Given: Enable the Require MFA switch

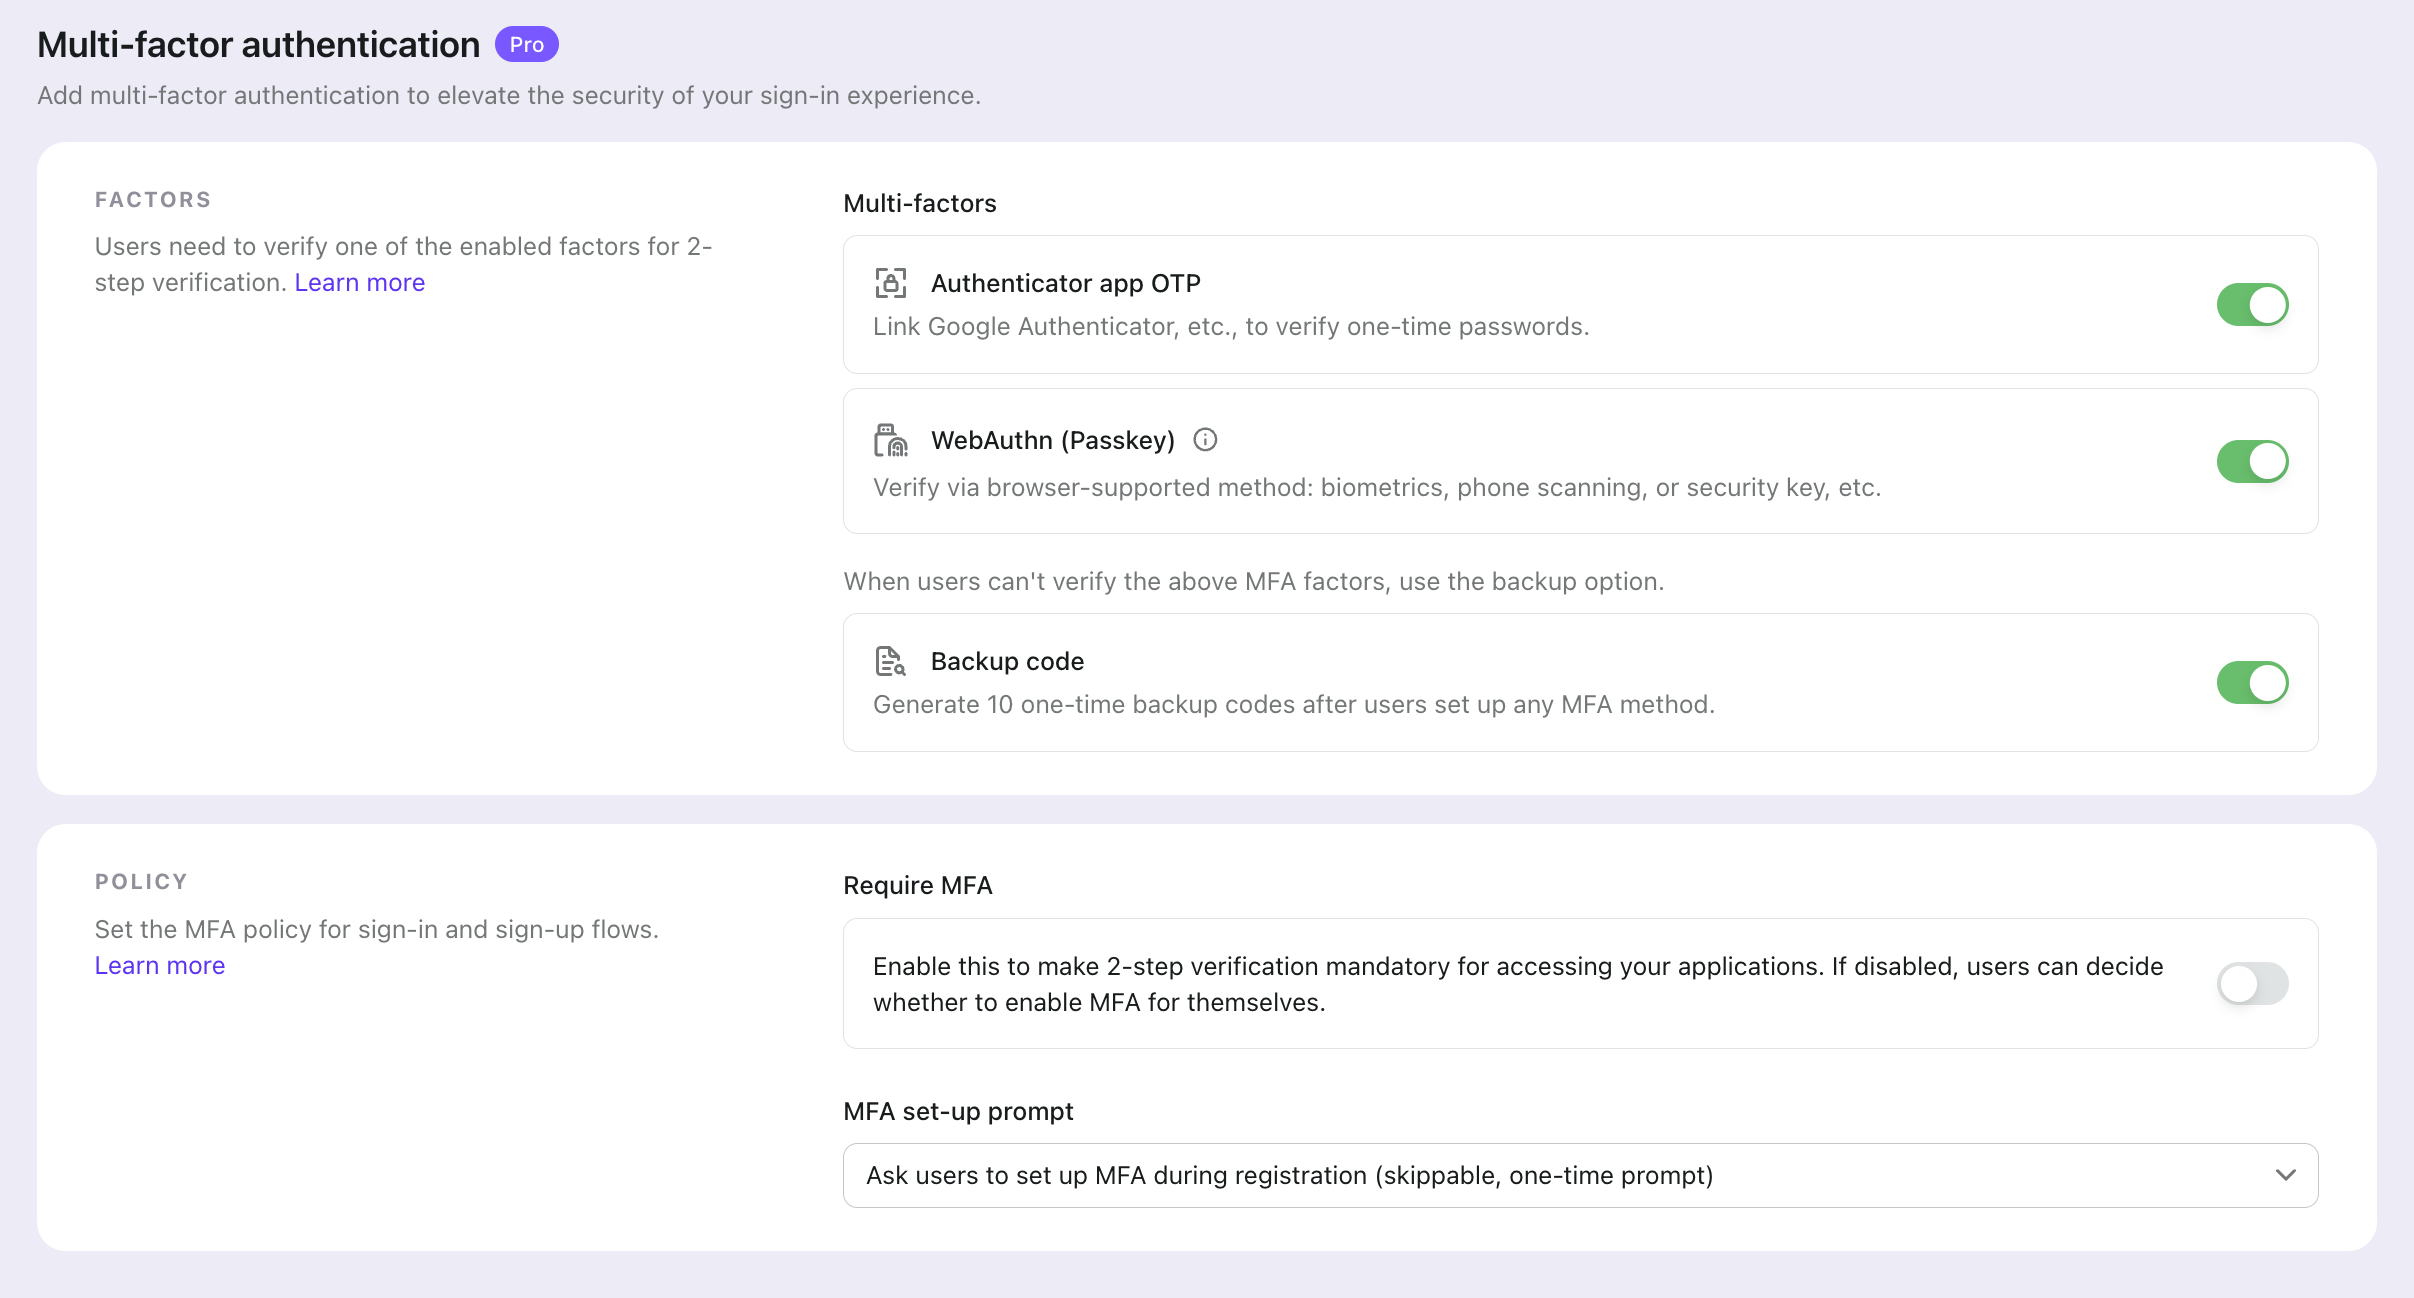Looking at the screenshot, I should (x=2252, y=984).
